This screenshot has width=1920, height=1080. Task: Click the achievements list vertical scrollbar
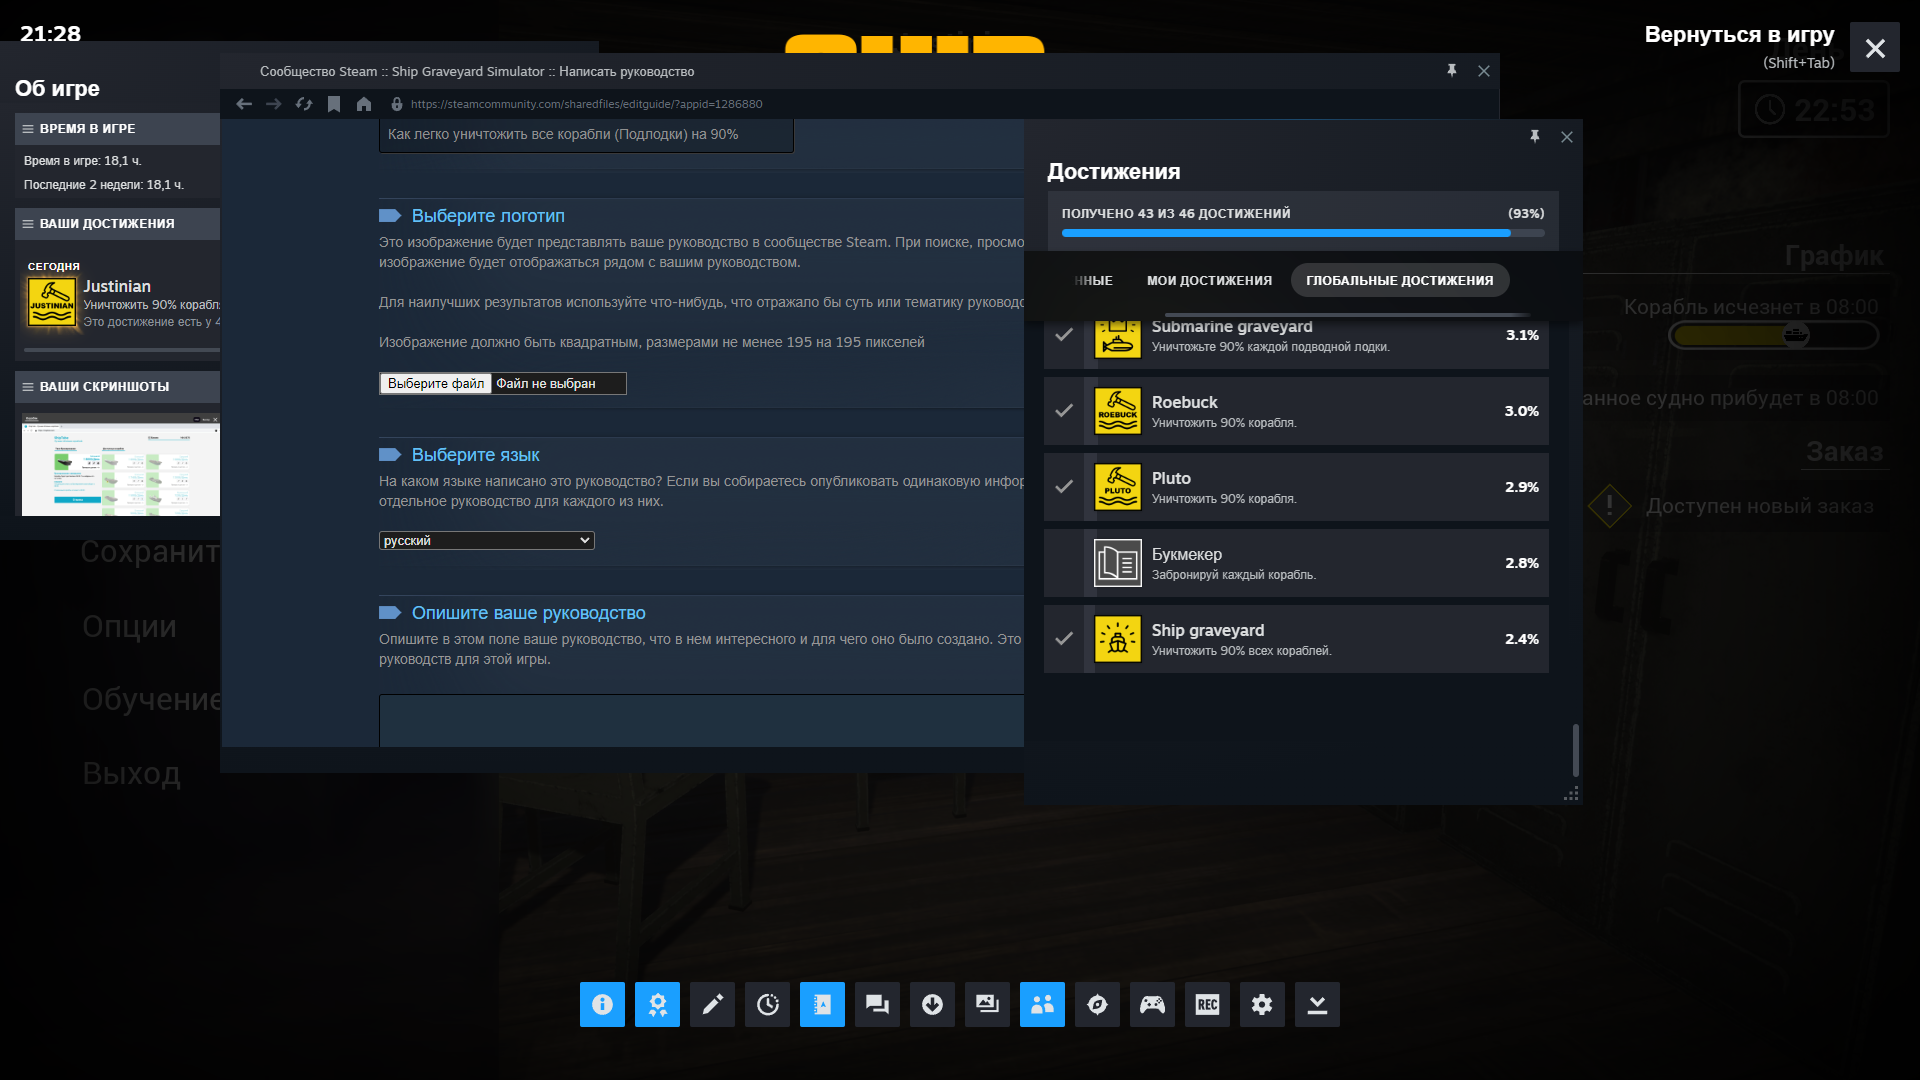[x=1575, y=750]
